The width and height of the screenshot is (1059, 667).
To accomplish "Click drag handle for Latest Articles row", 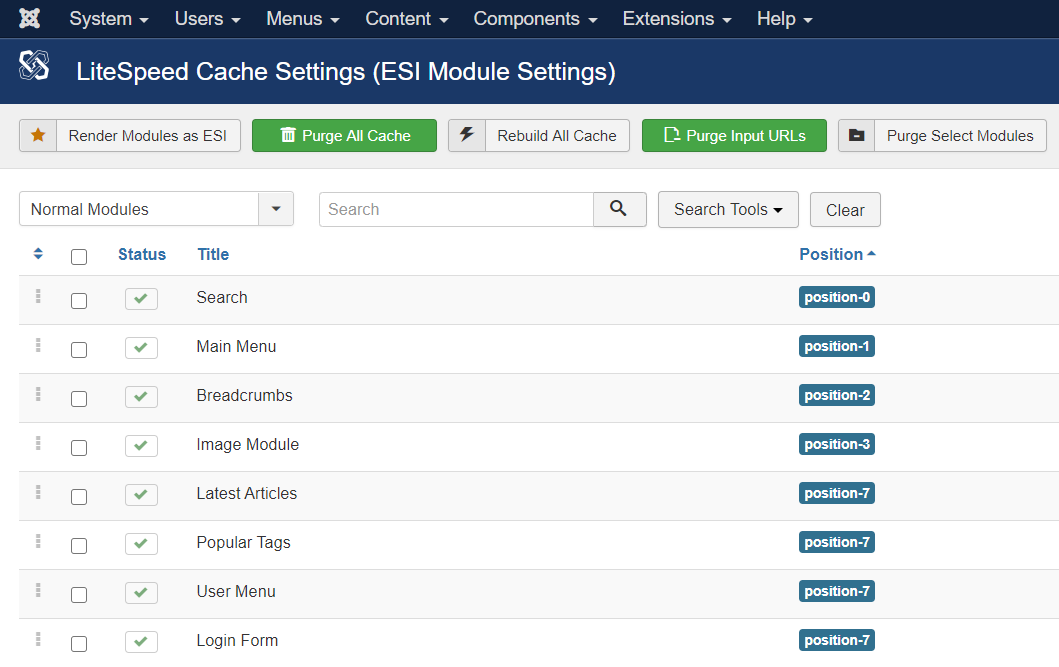I will tap(38, 493).
